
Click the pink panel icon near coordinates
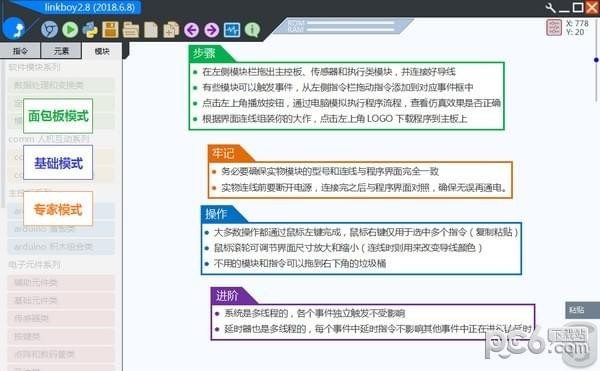click(x=554, y=28)
